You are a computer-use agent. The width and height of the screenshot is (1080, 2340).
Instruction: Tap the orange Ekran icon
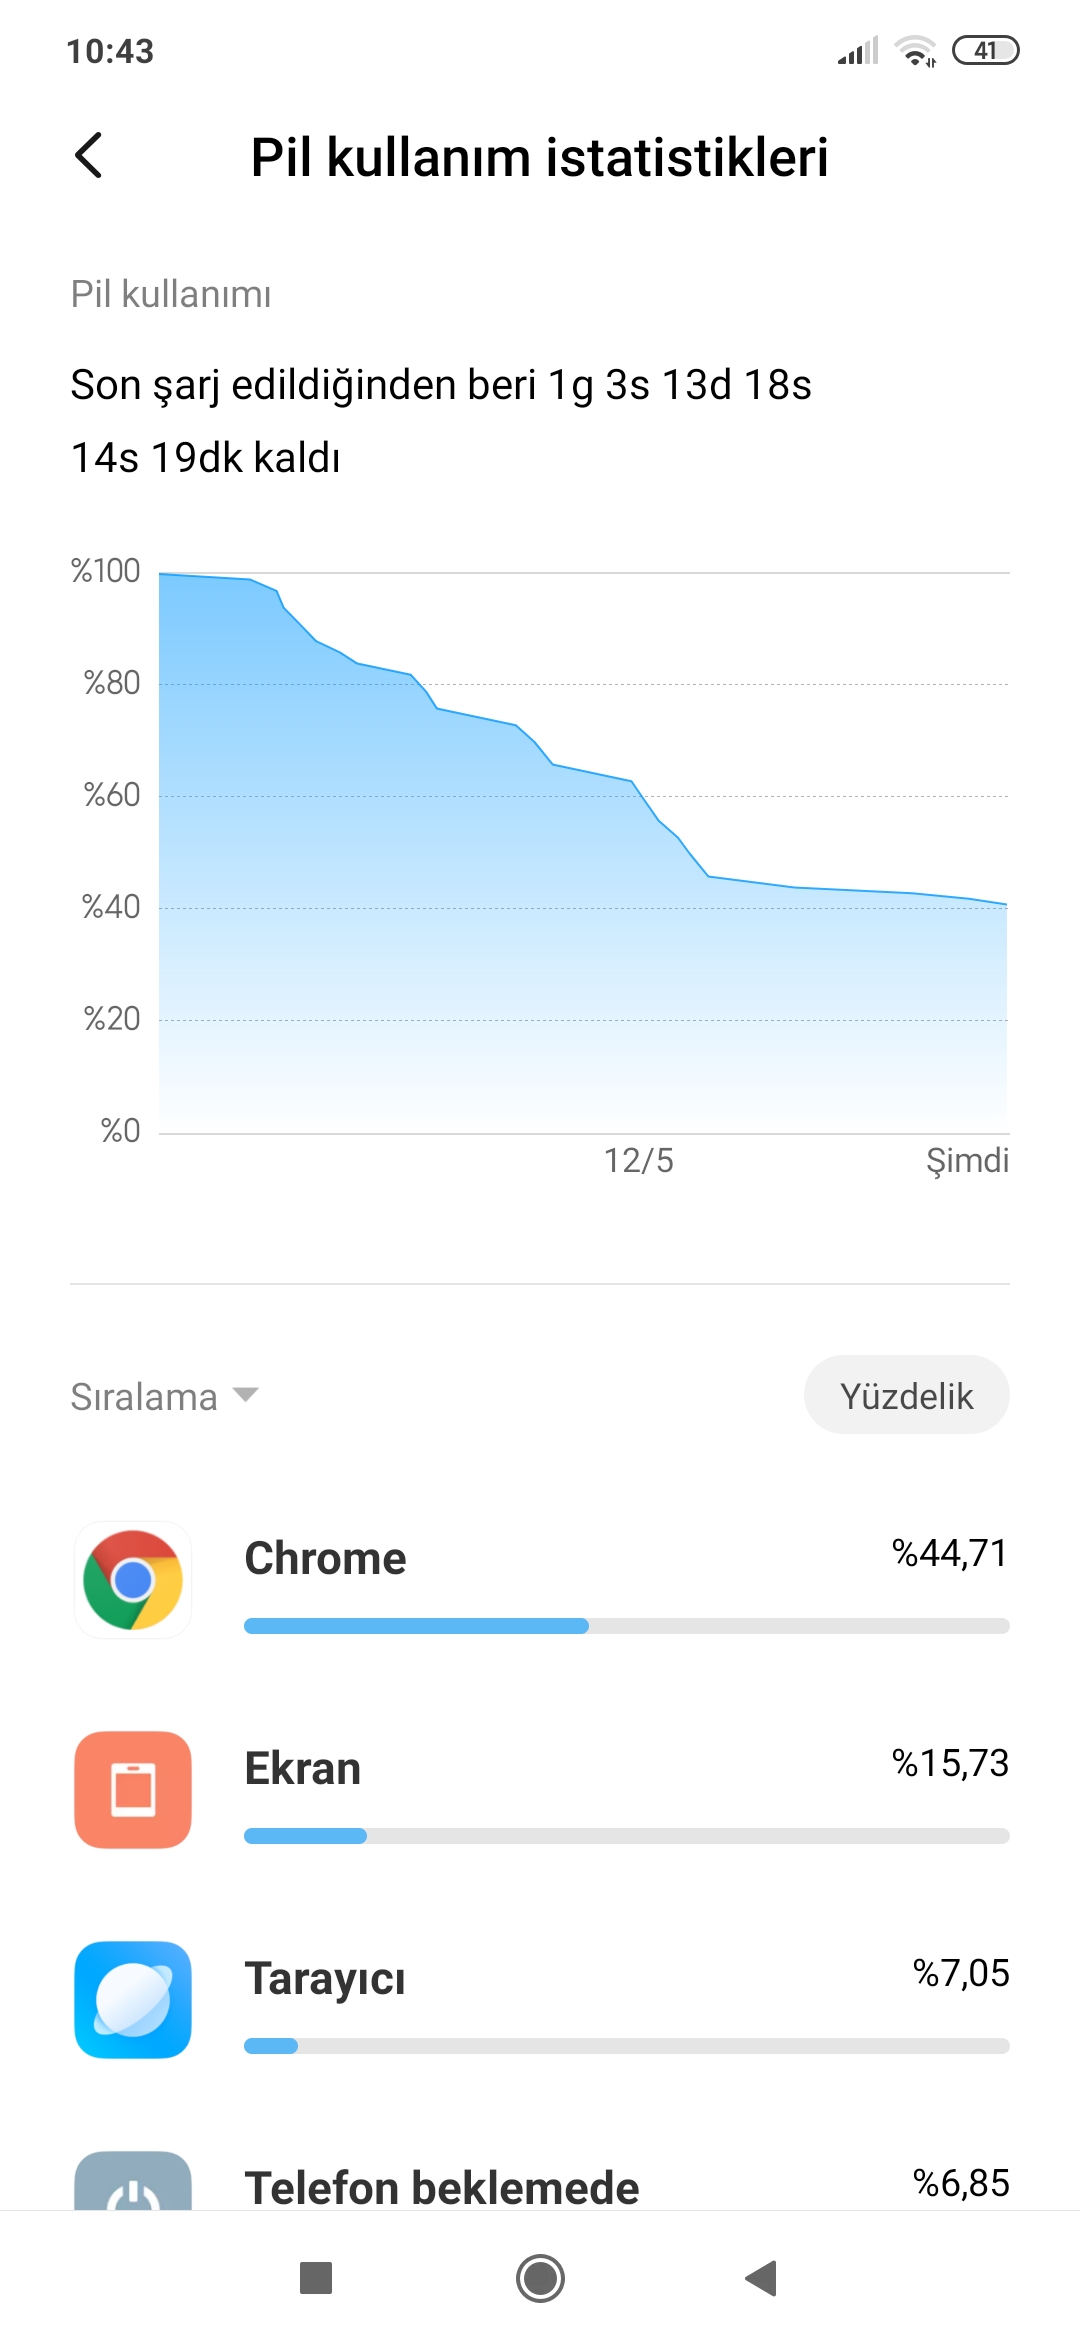click(133, 1790)
